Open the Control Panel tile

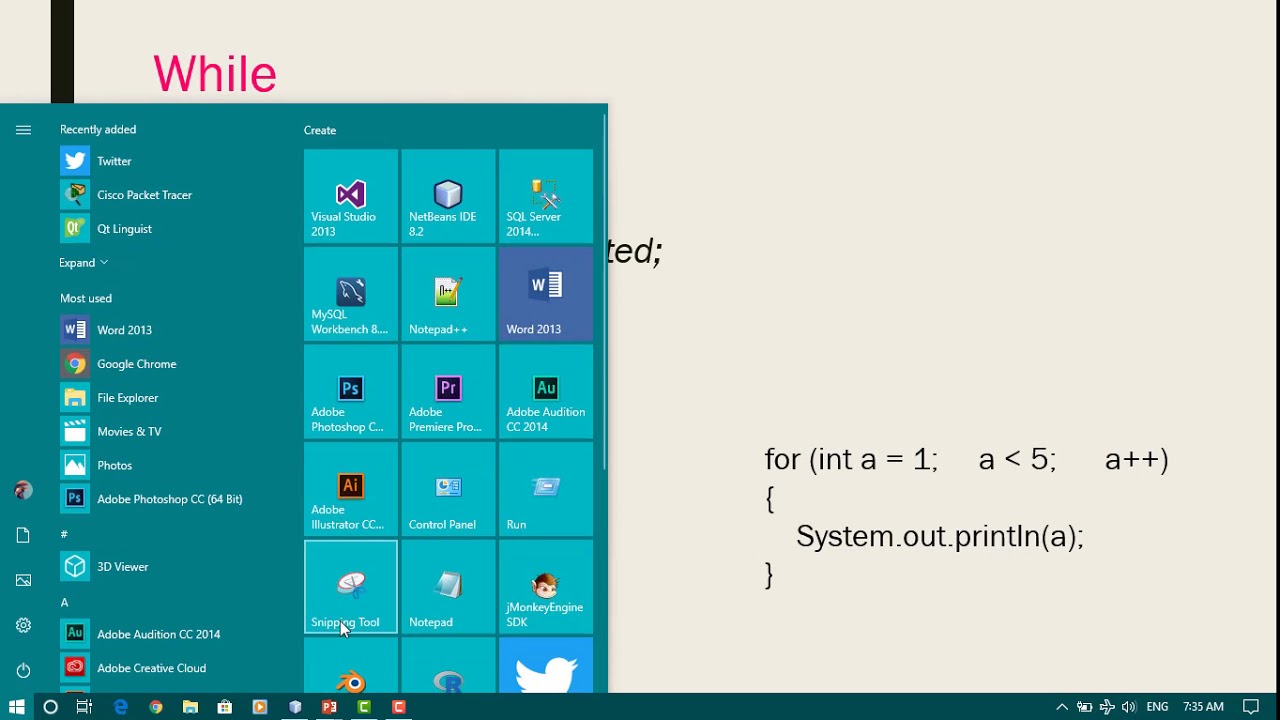(448, 489)
